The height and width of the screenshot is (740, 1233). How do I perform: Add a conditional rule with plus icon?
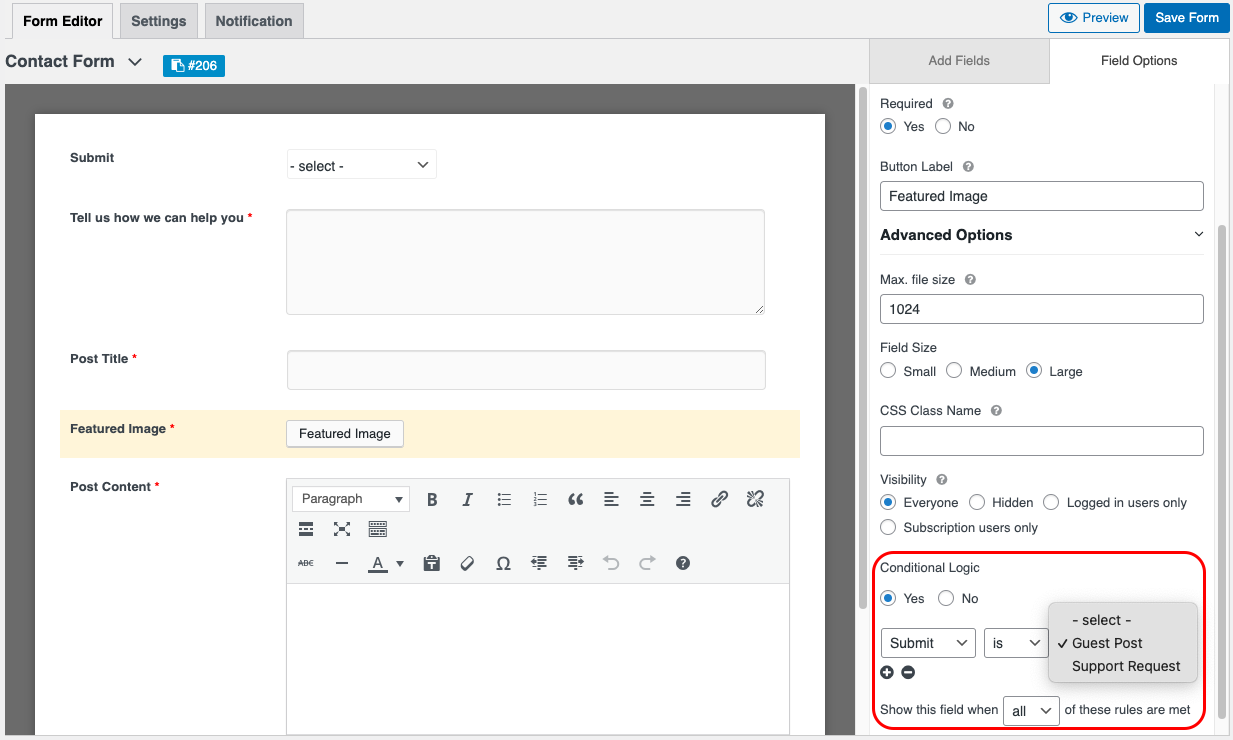pos(887,672)
